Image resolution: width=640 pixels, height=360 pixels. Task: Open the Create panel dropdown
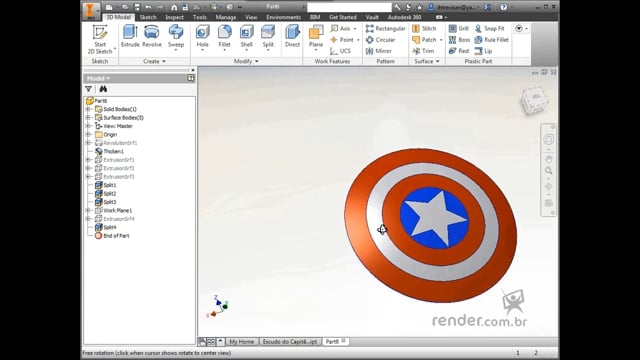click(154, 61)
